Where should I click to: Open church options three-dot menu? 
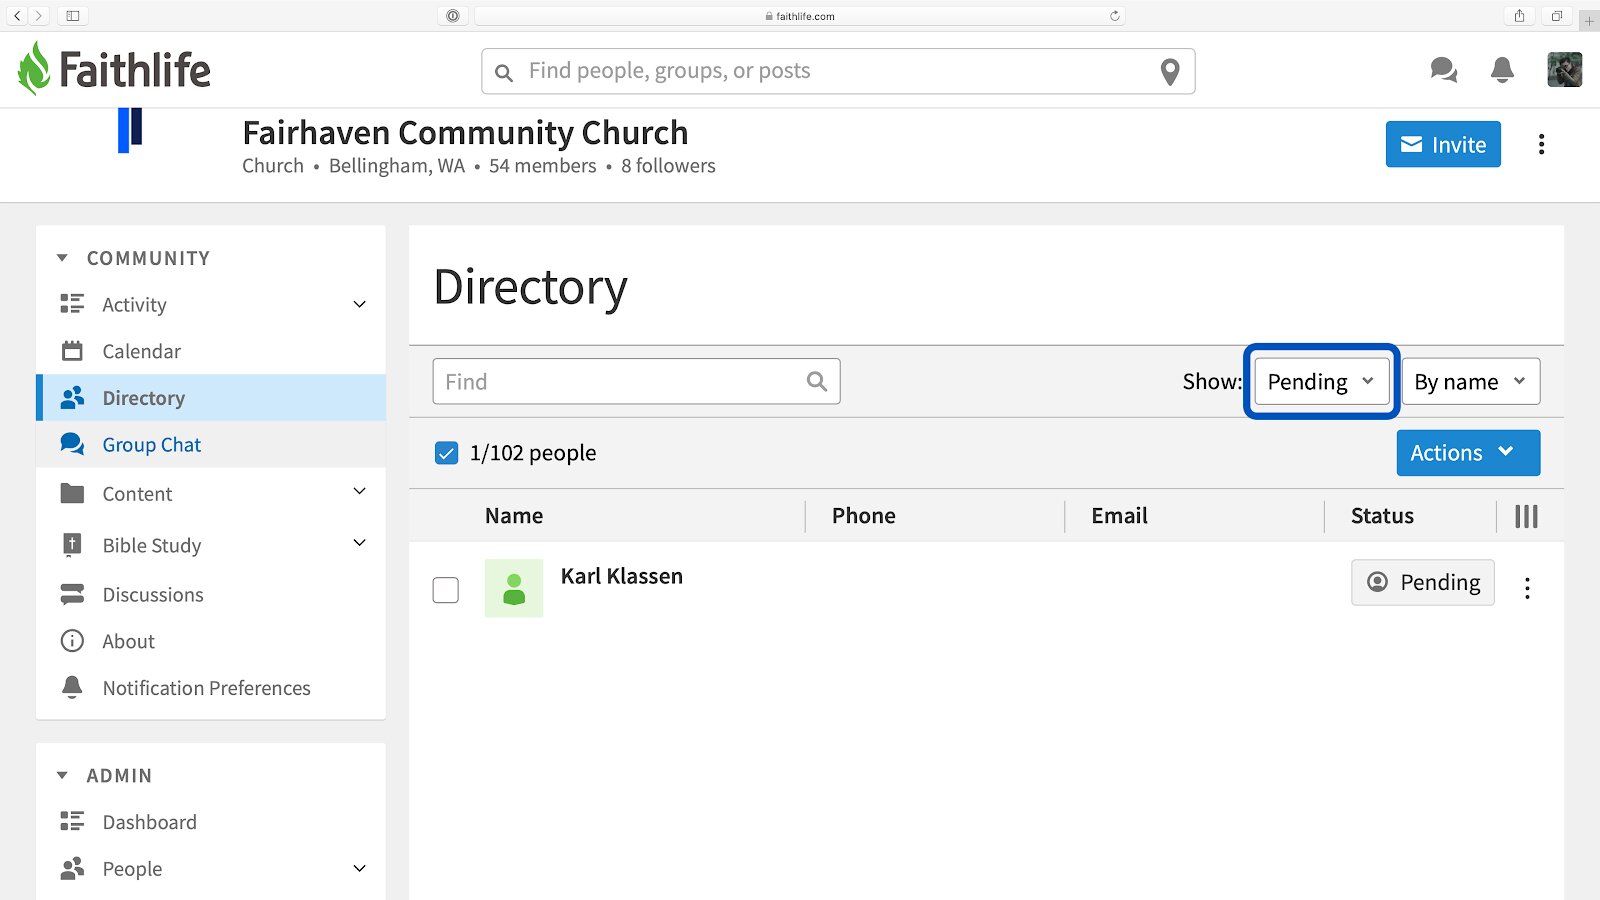[x=1541, y=145]
